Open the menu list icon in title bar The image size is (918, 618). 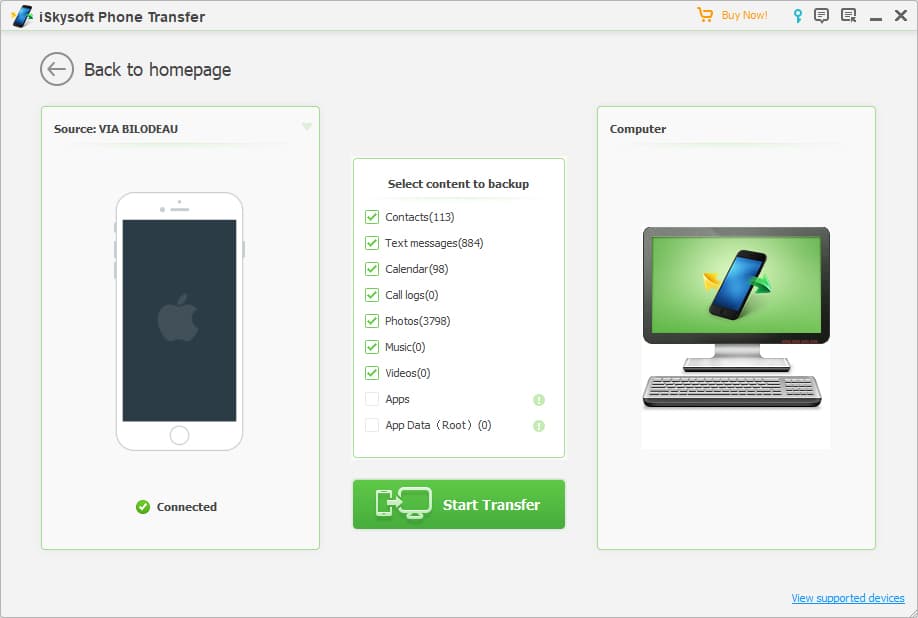tap(848, 15)
